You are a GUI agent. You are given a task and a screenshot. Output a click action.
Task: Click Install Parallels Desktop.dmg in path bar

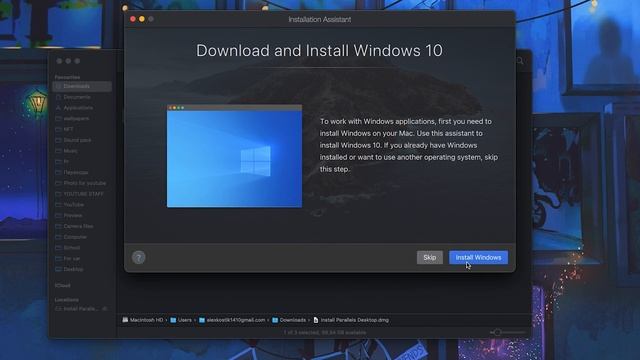(351, 320)
